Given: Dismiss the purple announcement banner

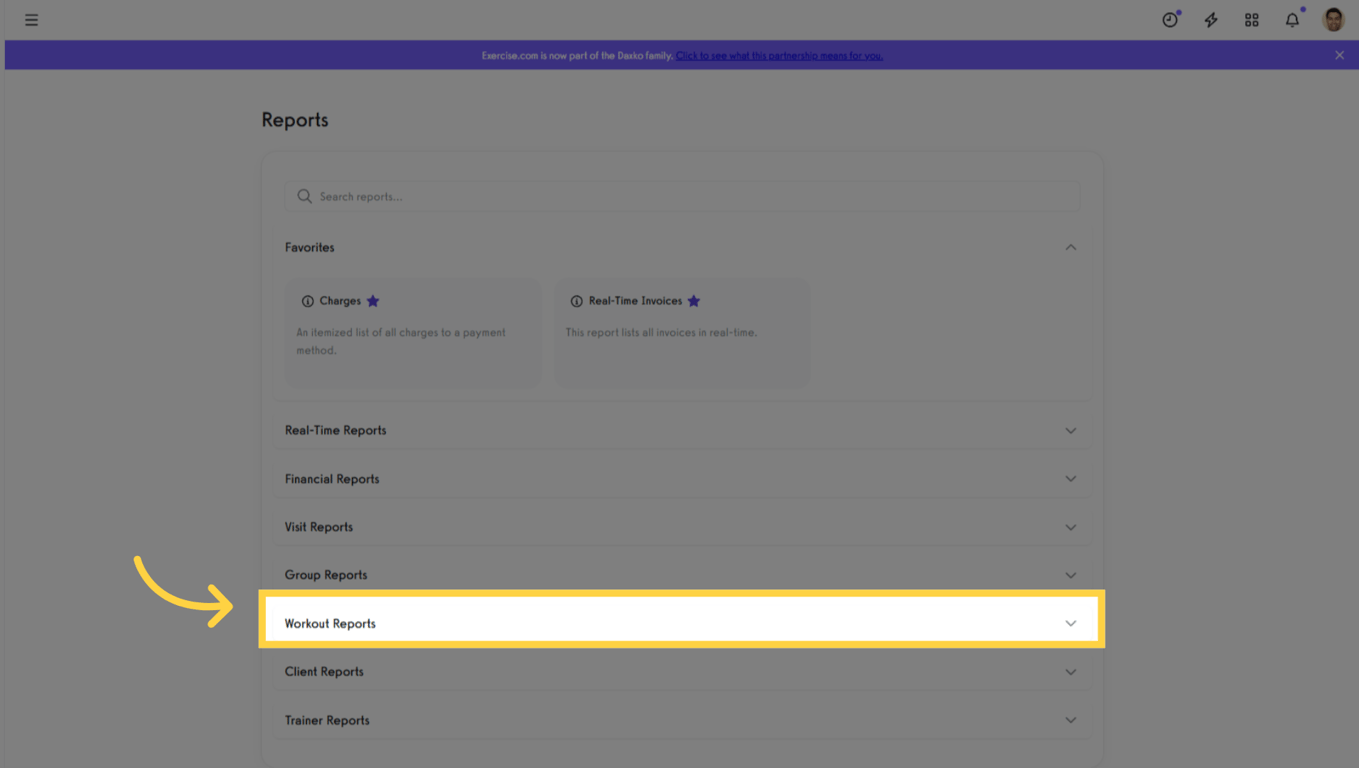Looking at the screenshot, I should point(1339,55).
